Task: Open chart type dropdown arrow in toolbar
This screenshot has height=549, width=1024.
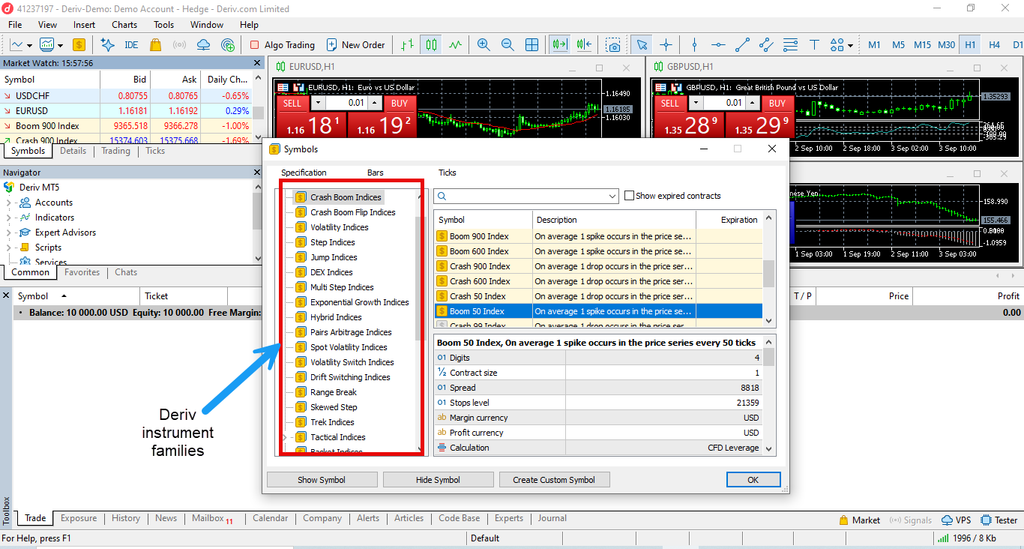Action: tap(29, 46)
